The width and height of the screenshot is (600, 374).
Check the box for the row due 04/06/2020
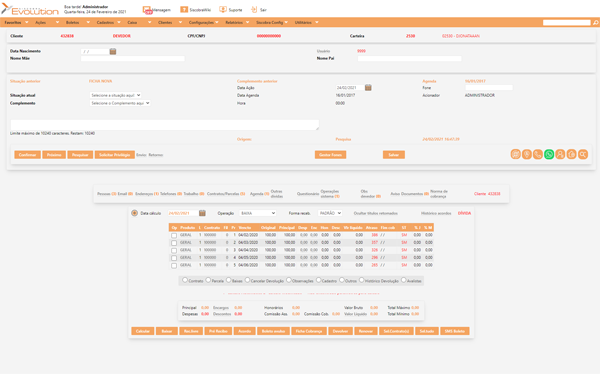click(x=174, y=265)
